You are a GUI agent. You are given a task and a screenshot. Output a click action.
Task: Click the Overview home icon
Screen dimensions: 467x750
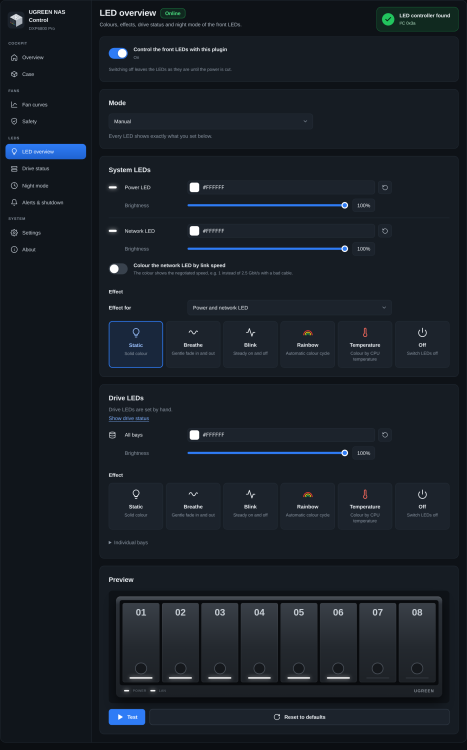(14, 57)
